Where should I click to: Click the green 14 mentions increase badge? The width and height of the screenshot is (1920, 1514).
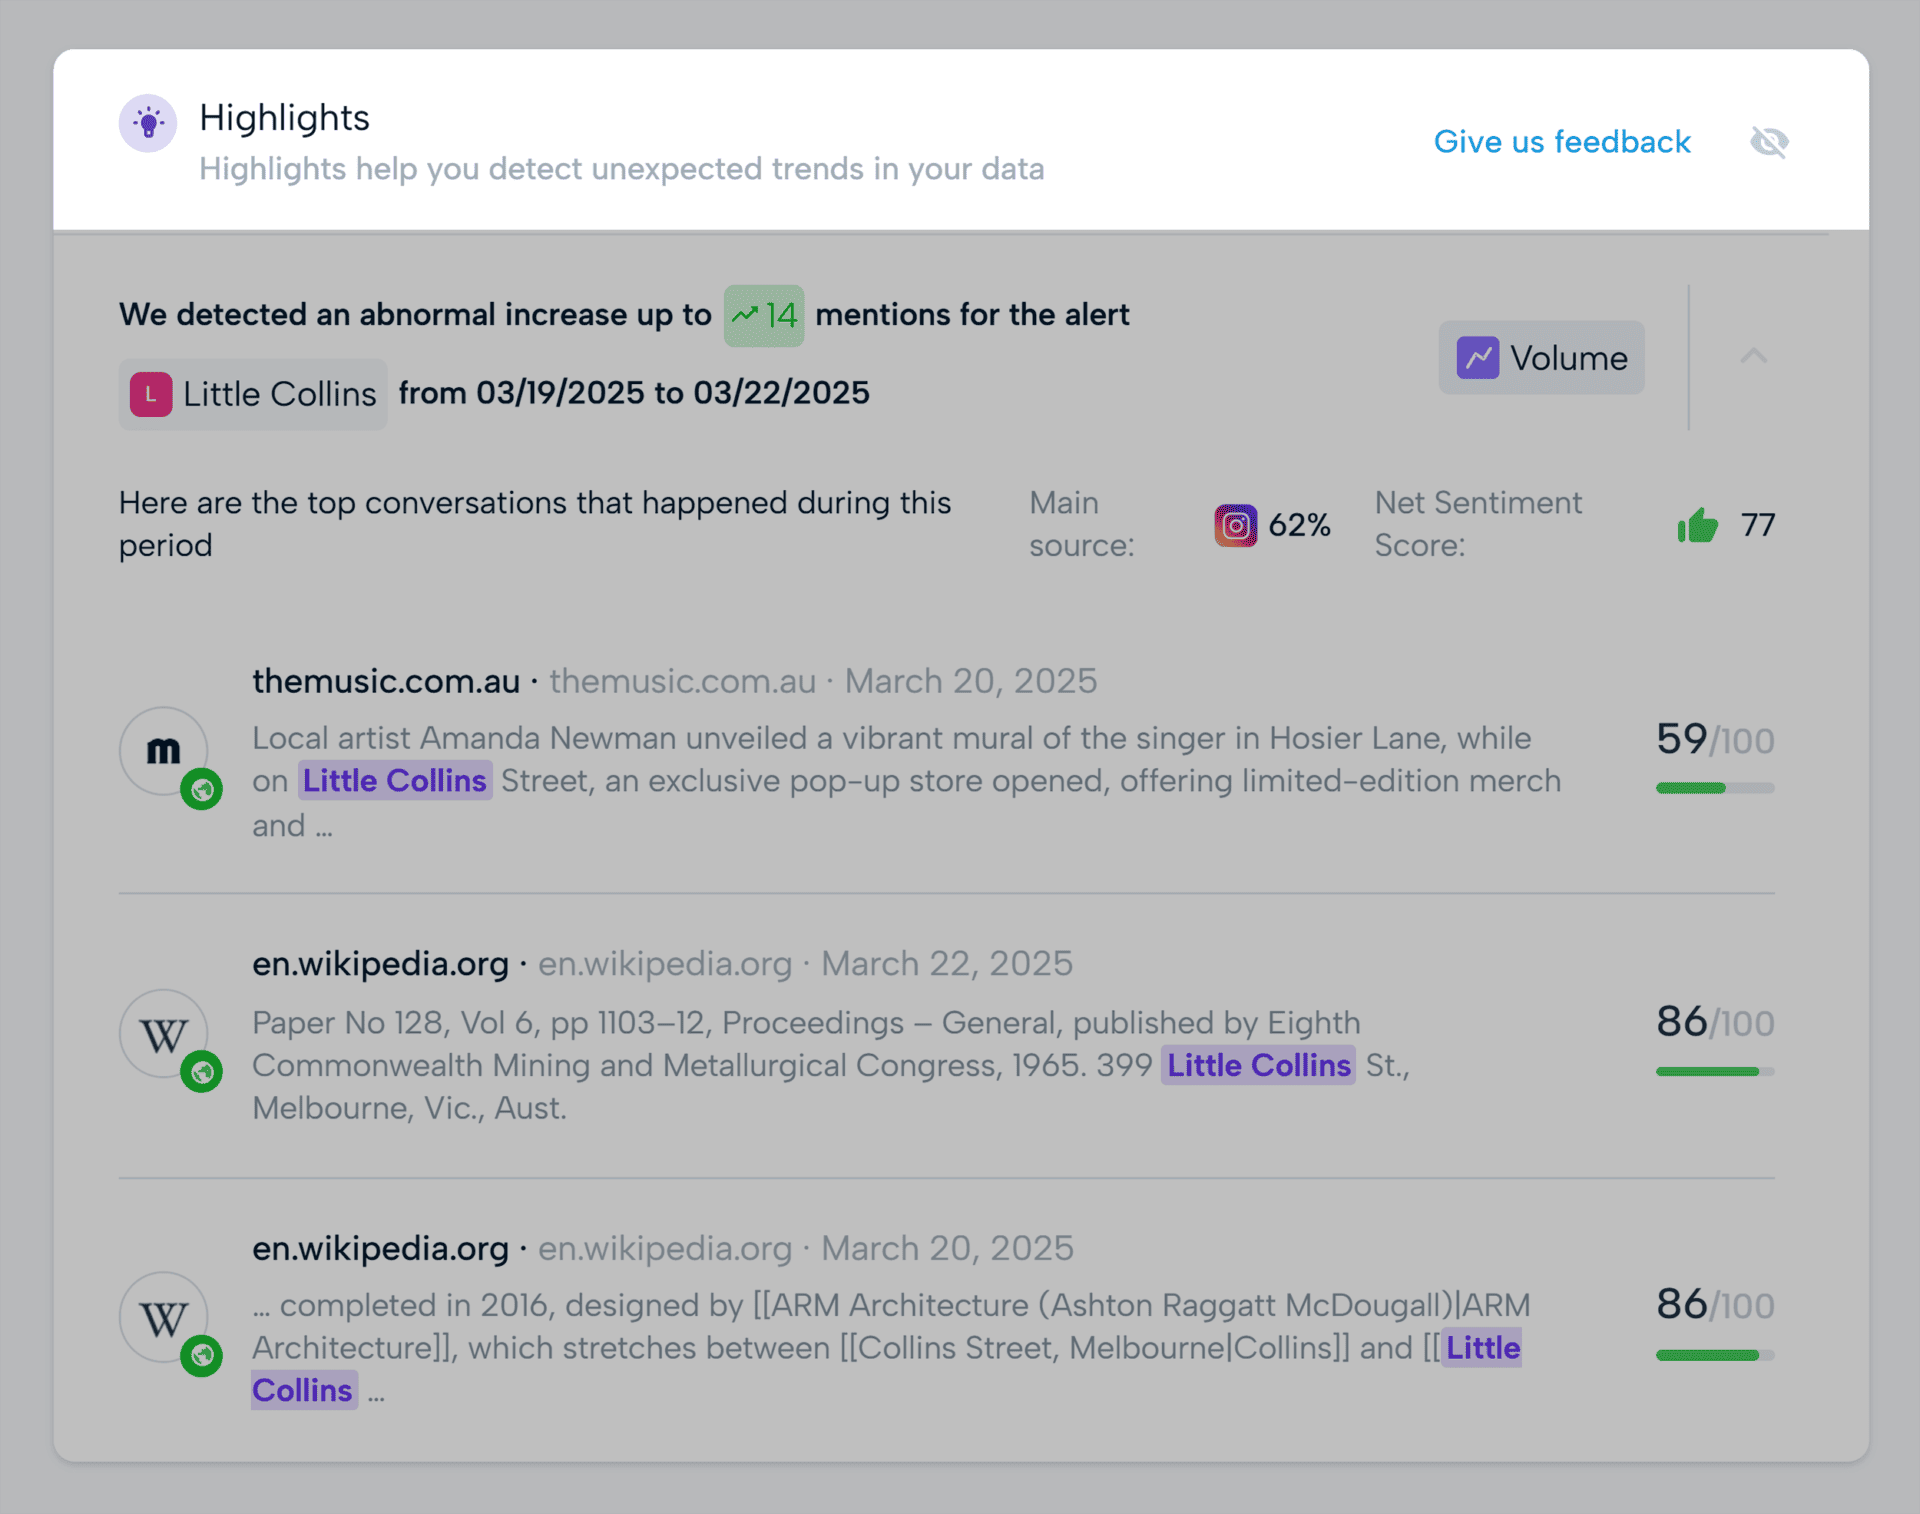click(764, 315)
